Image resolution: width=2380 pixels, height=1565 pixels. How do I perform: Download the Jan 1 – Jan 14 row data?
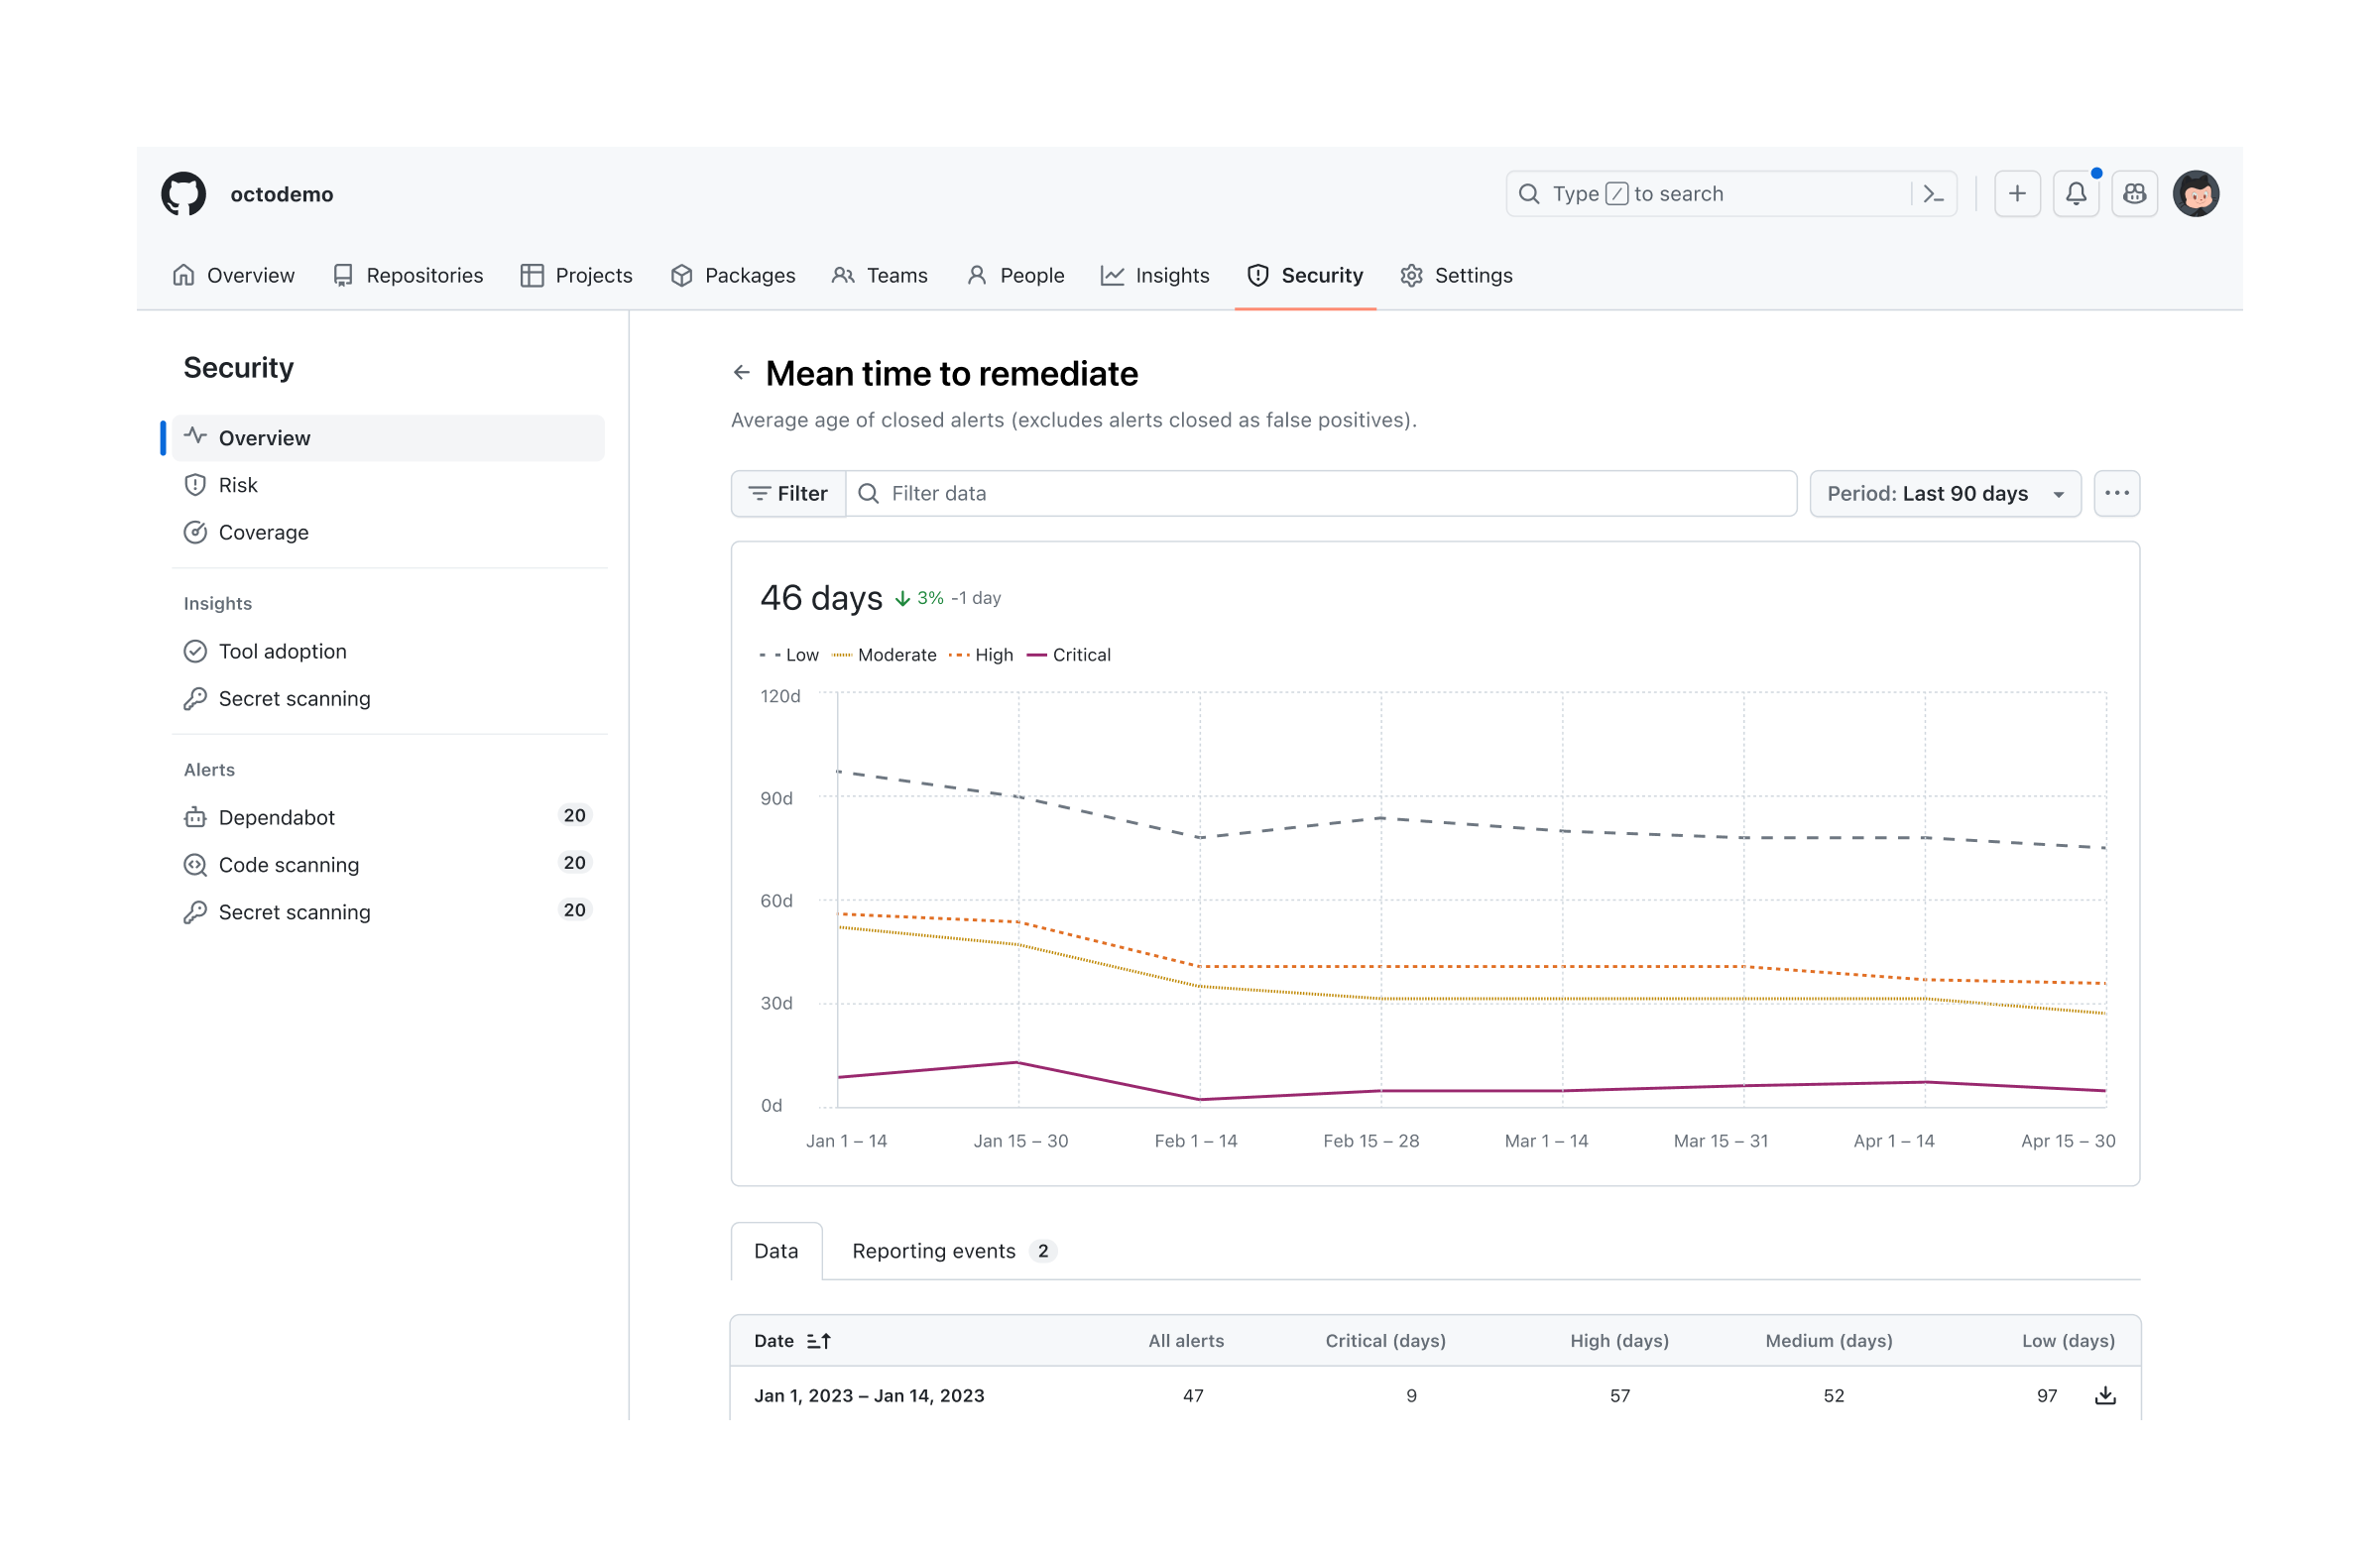[2105, 1395]
